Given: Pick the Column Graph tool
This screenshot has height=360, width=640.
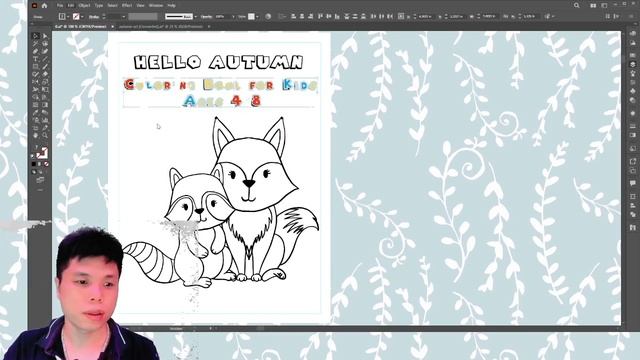Looking at the screenshot, I should click(45, 120).
